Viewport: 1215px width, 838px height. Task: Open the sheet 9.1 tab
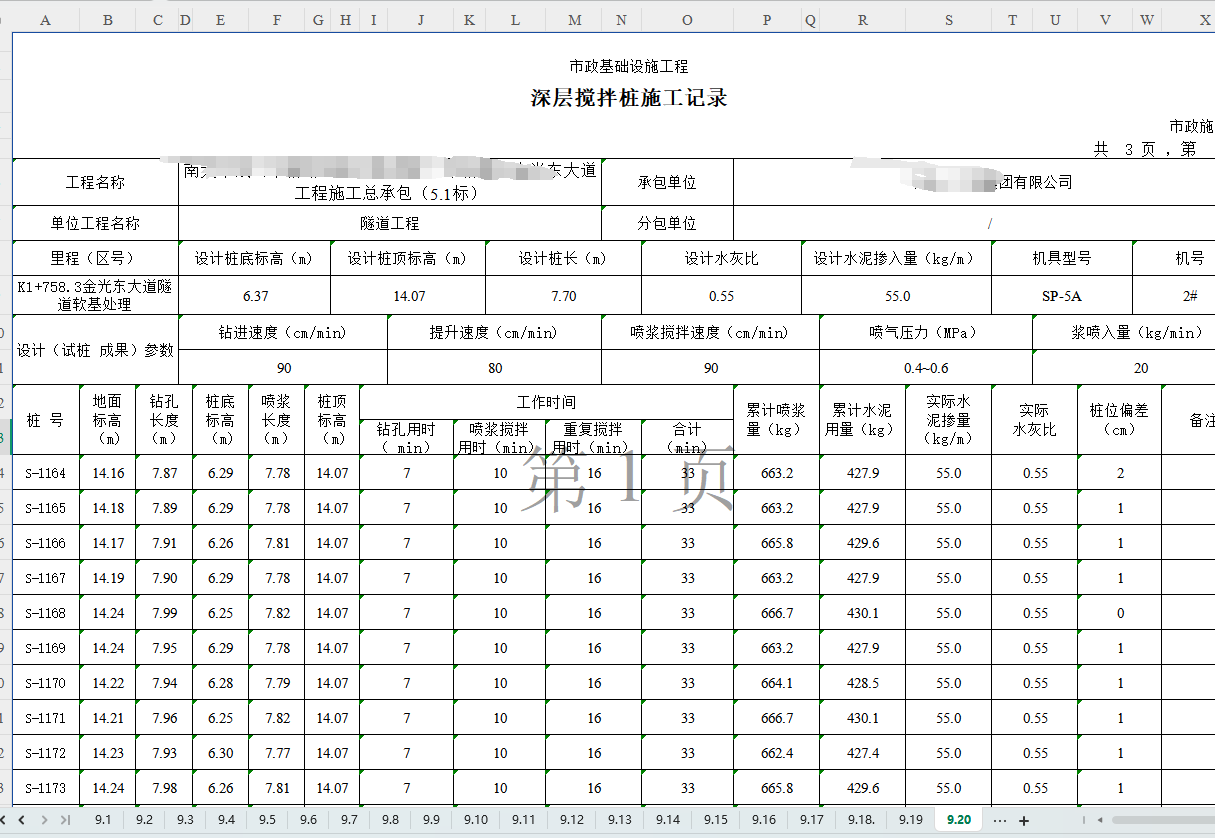(103, 819)
